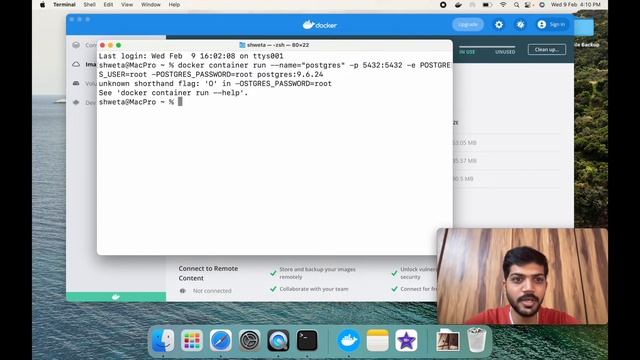
Task: Open System Preferences from the Dock
Action: click(250, 340)
